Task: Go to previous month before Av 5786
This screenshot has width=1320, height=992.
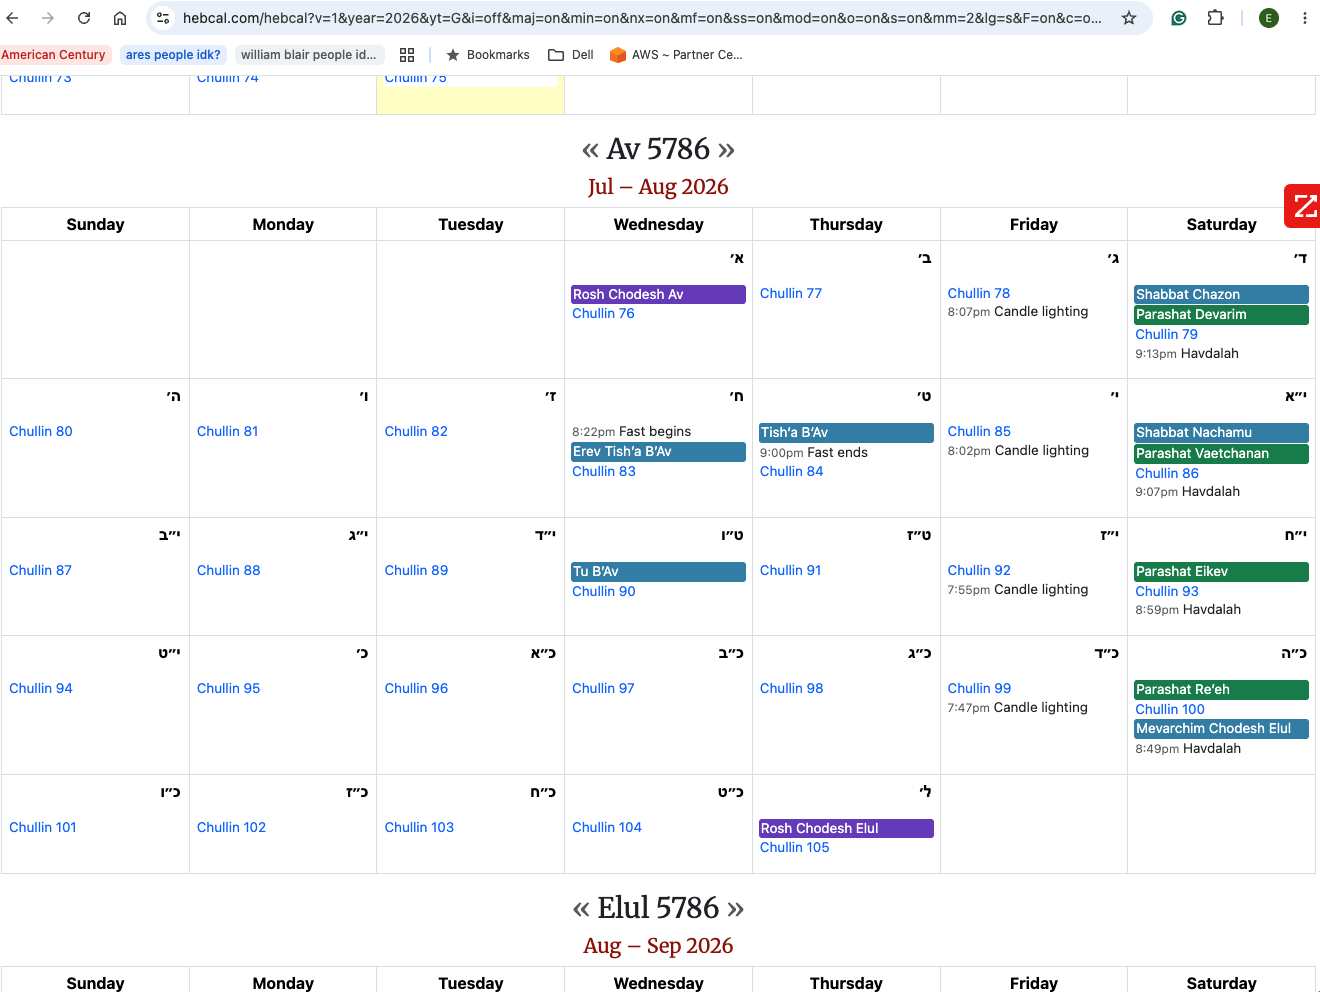Action: click(x=590, y=150)
